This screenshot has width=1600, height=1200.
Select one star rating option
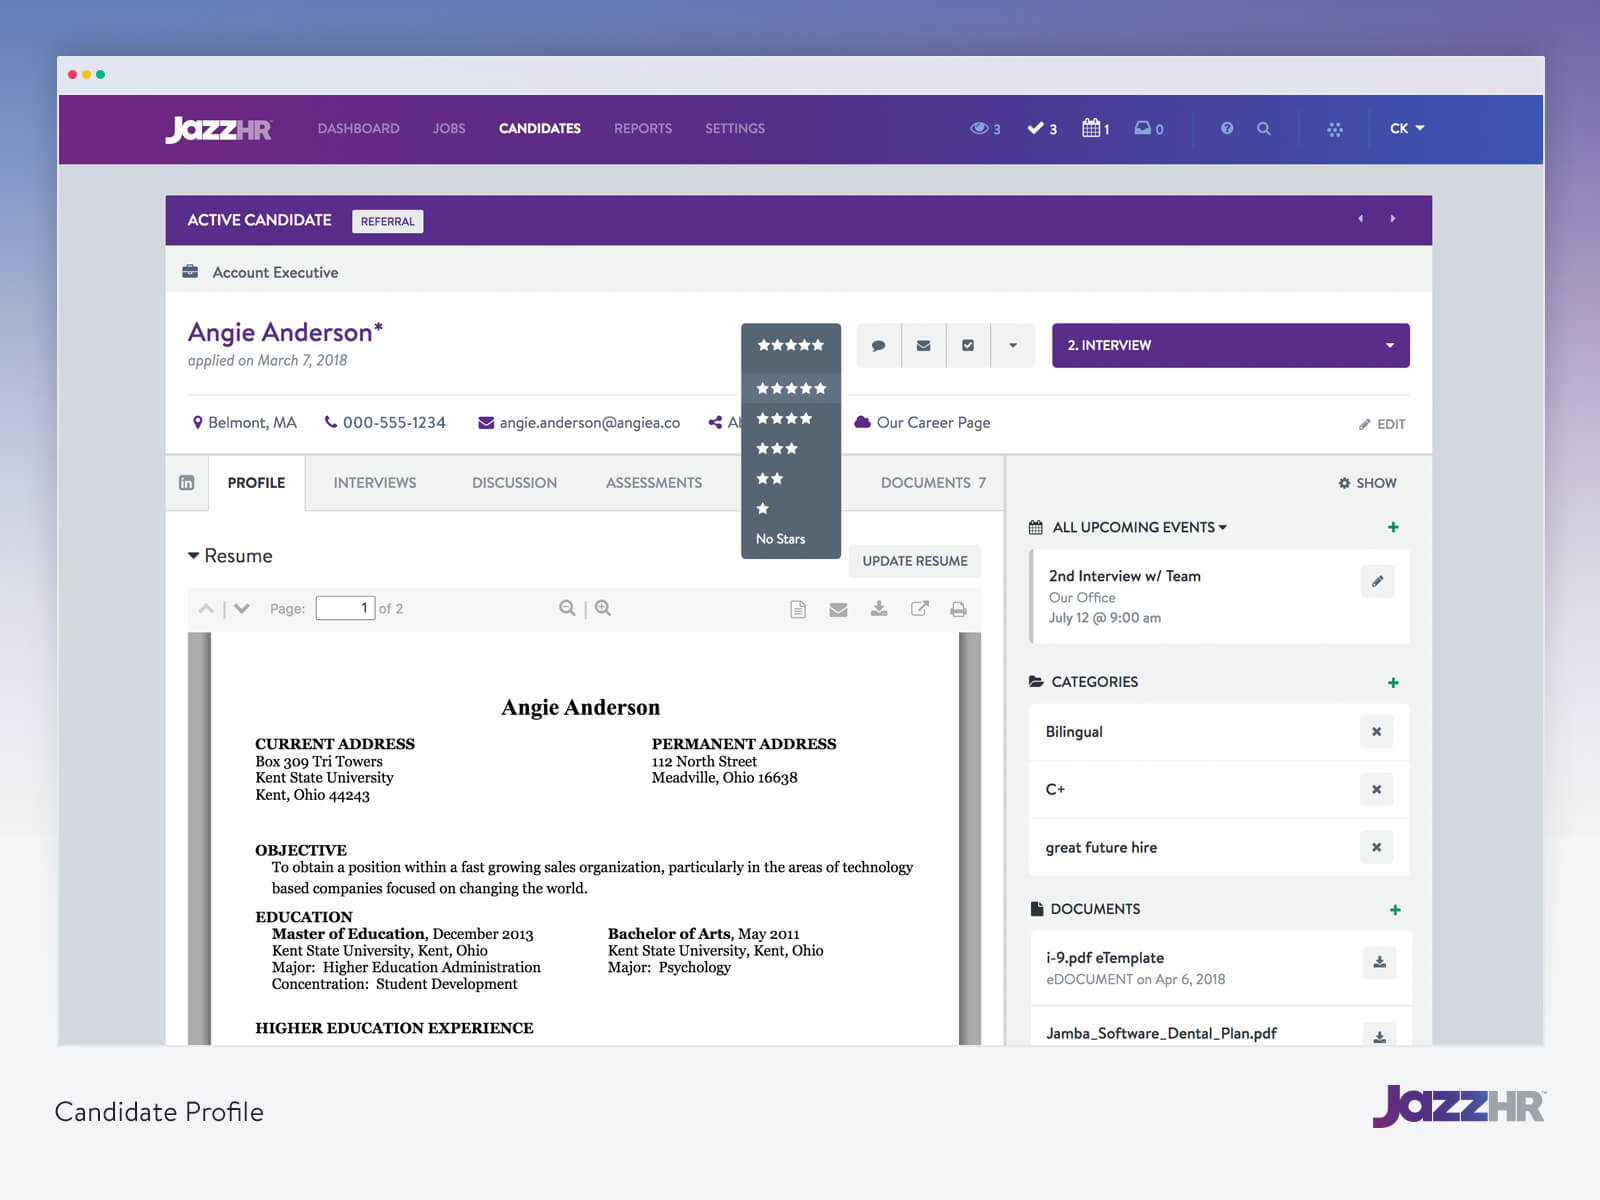(791, 508)
